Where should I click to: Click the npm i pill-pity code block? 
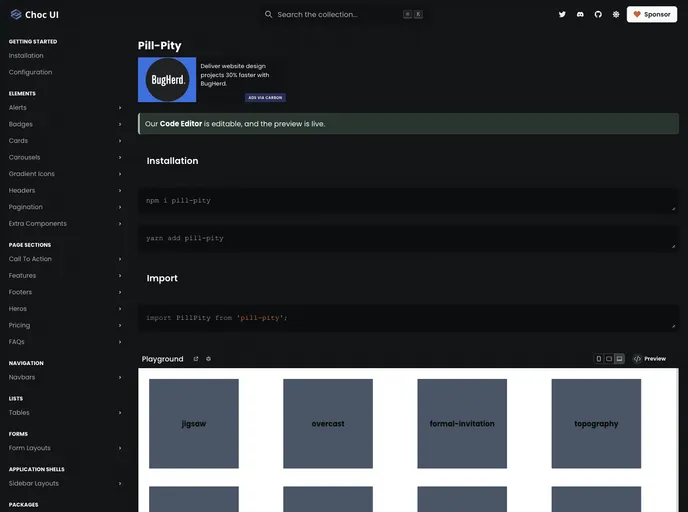(408, 201)
